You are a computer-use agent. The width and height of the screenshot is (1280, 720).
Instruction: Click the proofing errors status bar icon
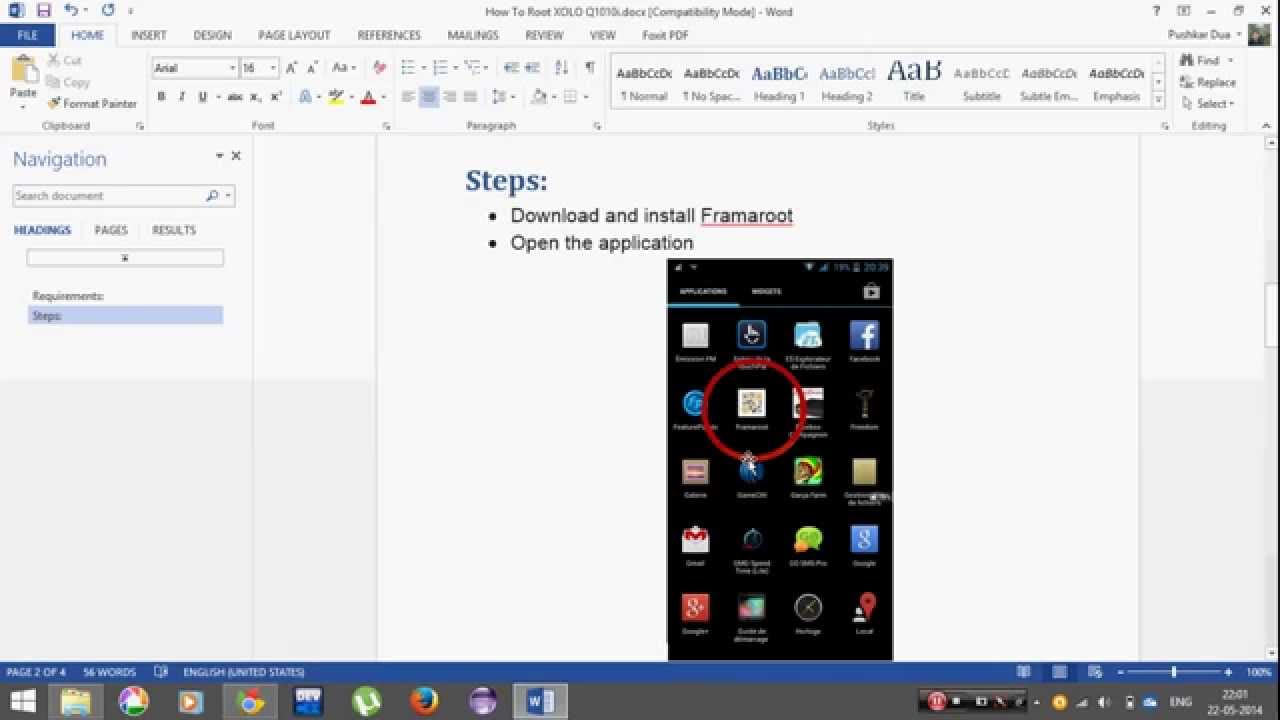pos(161,672)
